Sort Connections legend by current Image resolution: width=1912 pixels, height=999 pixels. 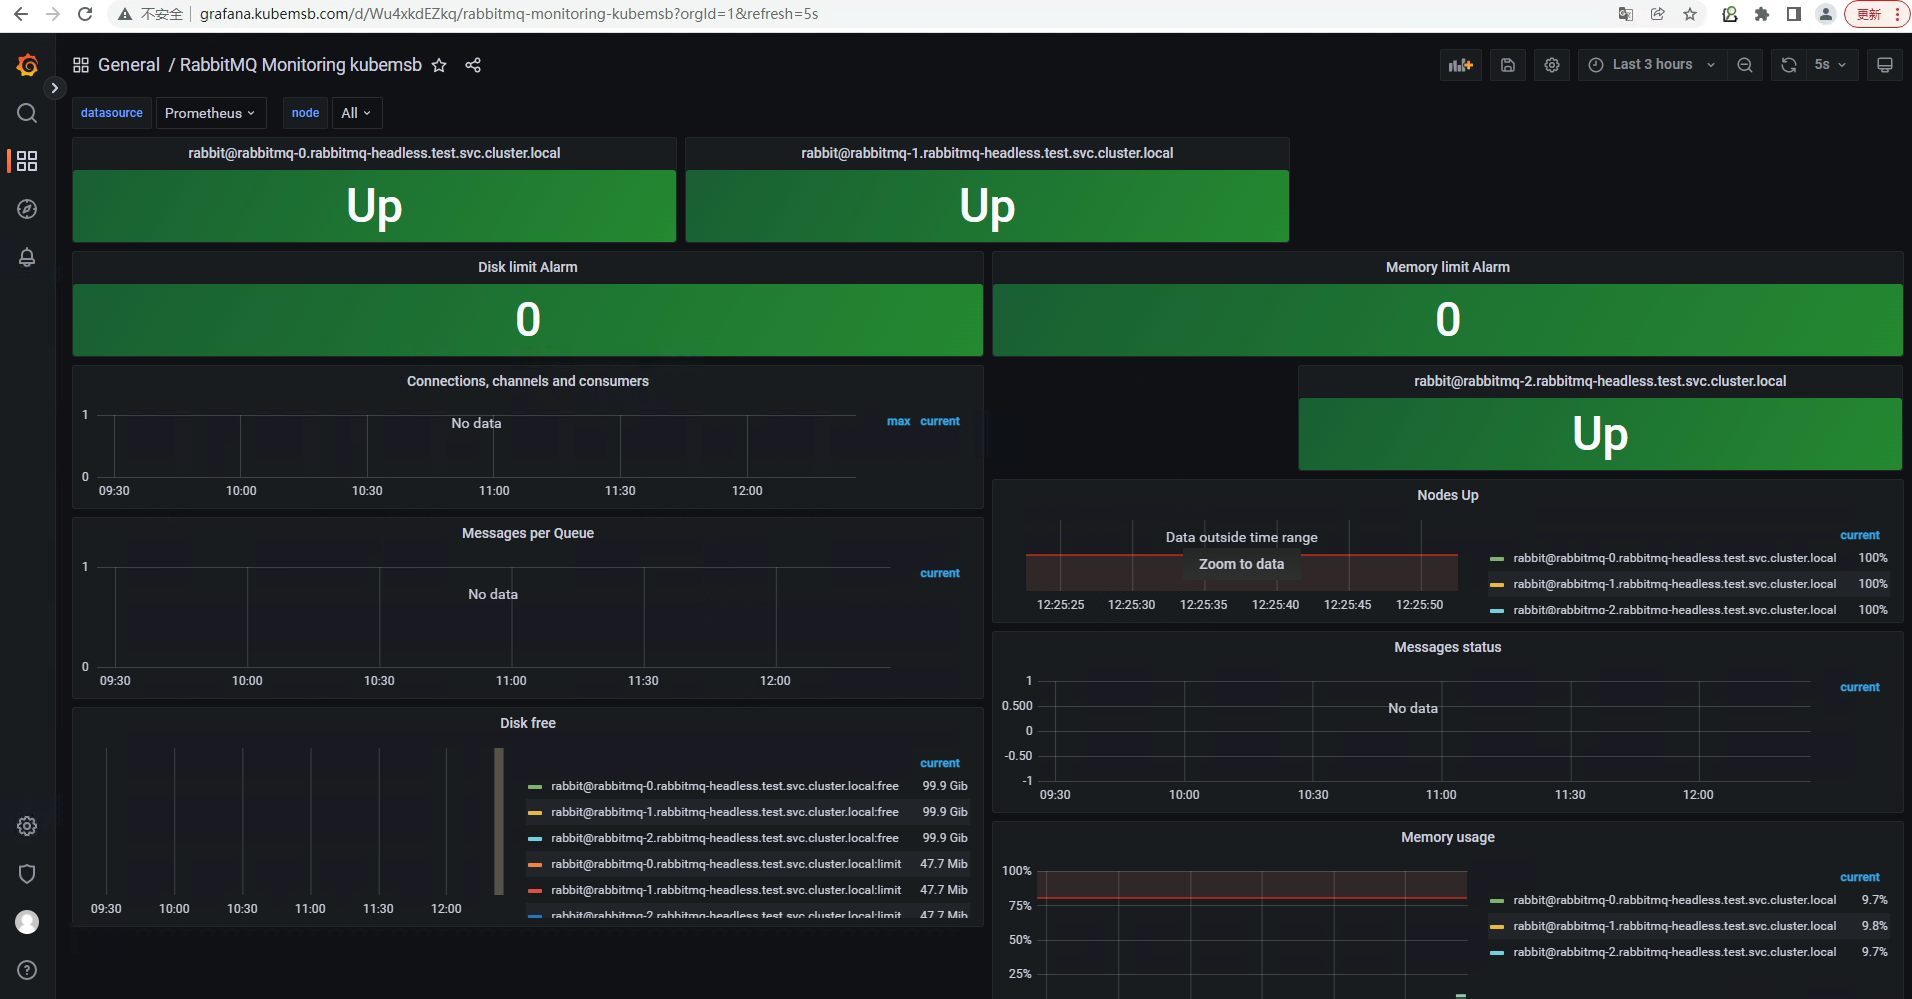coord(940,421)
